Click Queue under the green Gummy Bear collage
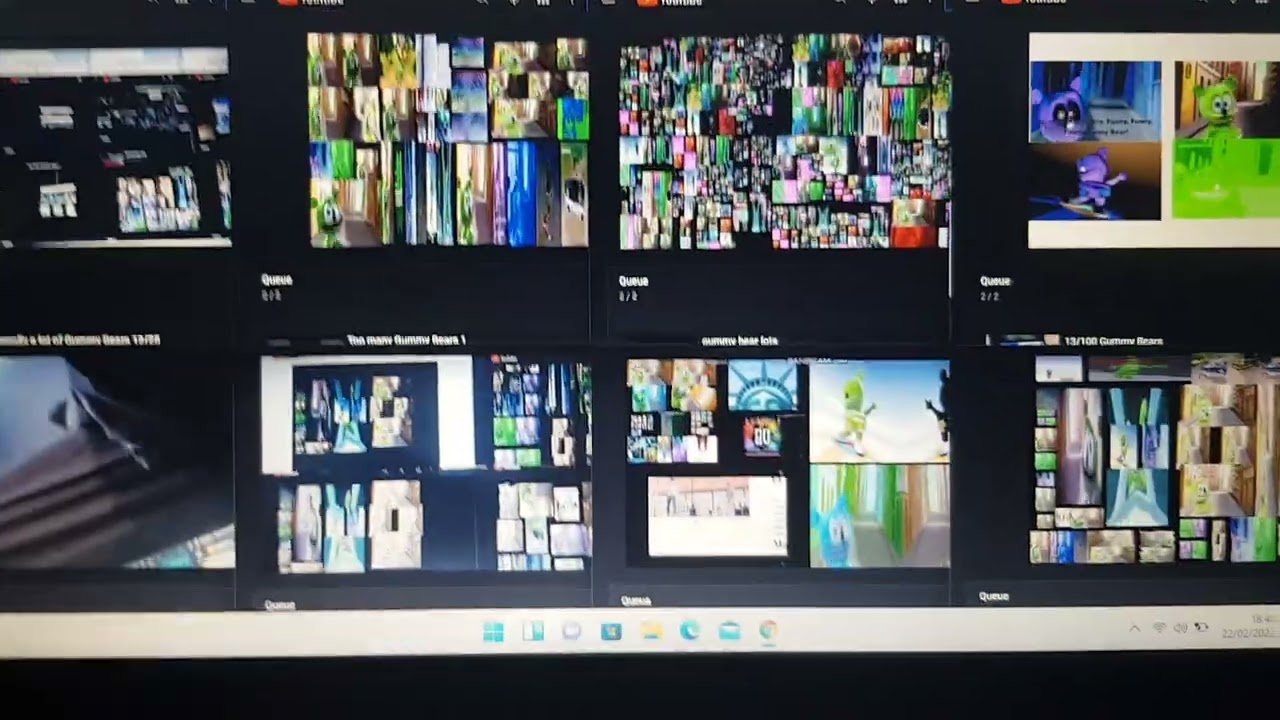Screen dimensions: 1280x720 pyautogui.click(x=276, y=280)
